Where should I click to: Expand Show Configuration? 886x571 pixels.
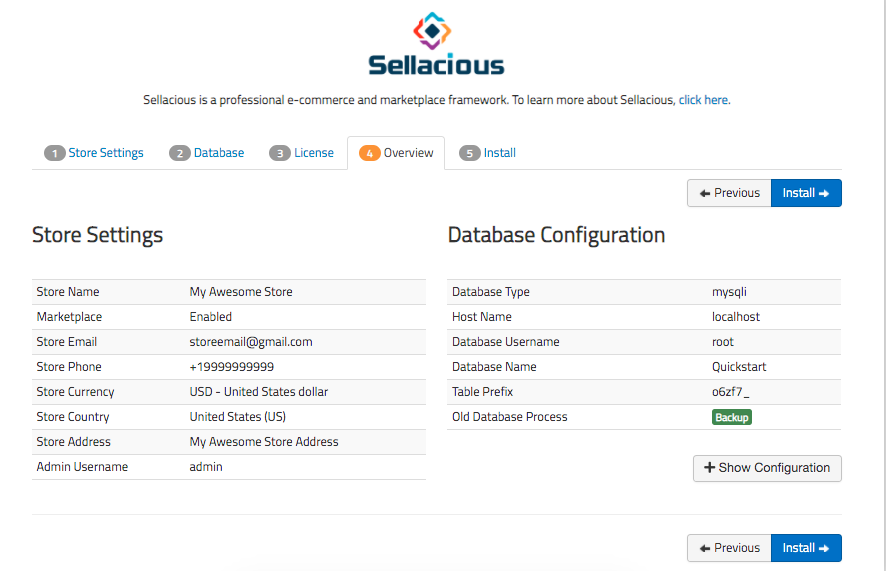[767, 468]
